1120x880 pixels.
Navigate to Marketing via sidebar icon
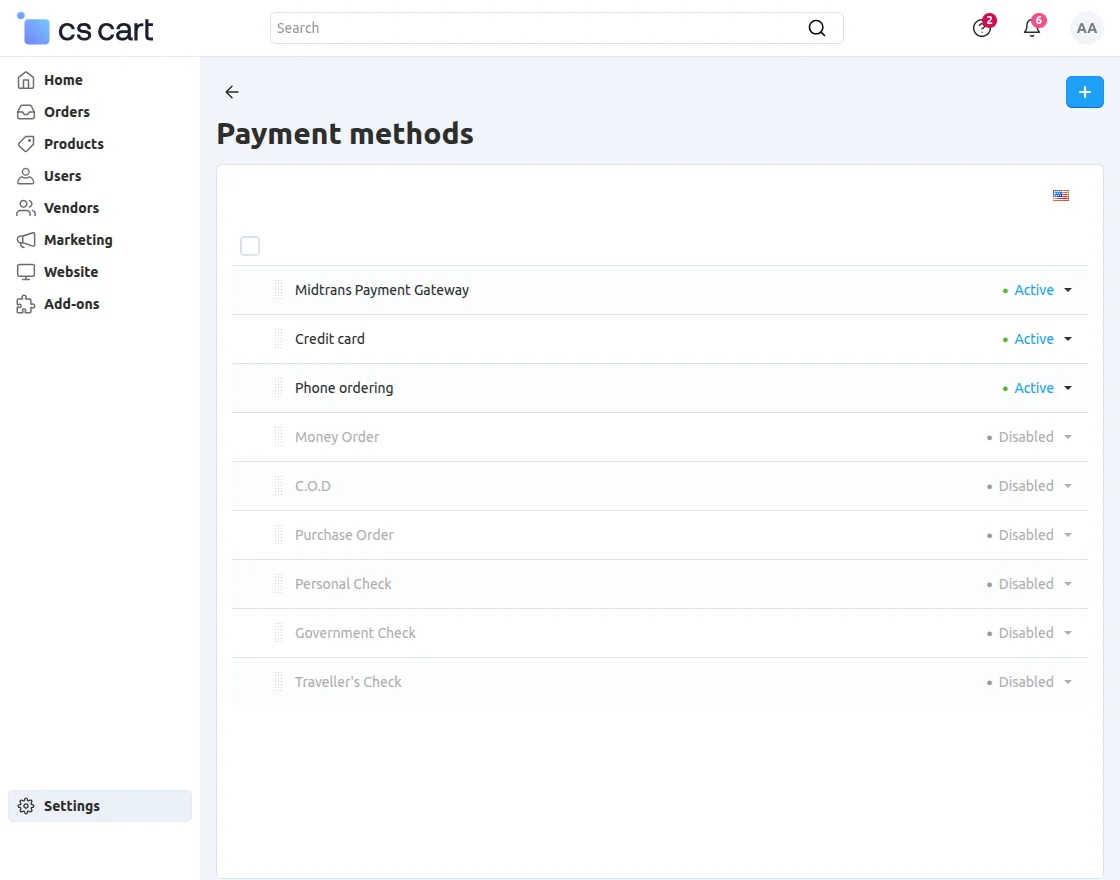26,239
